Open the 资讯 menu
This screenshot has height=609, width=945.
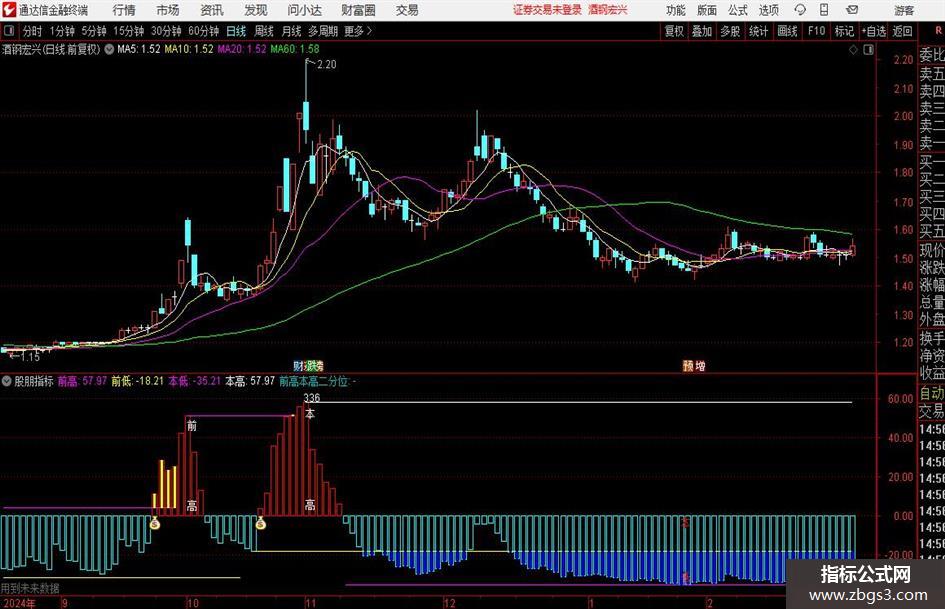[212, 10]
